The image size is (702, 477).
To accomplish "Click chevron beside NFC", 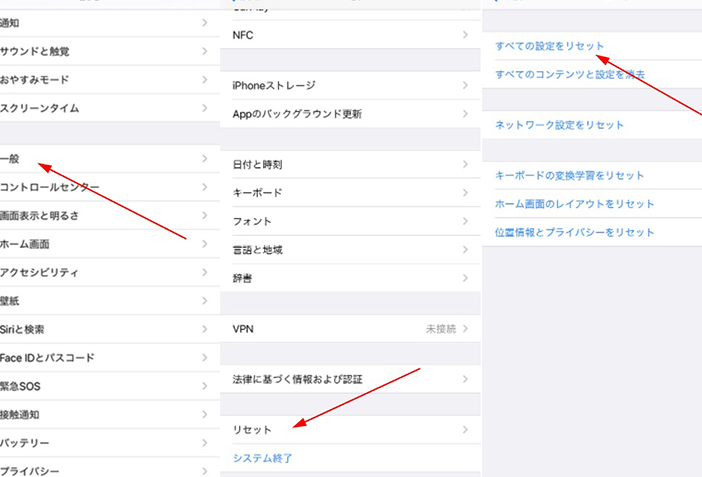I will 465,35.
